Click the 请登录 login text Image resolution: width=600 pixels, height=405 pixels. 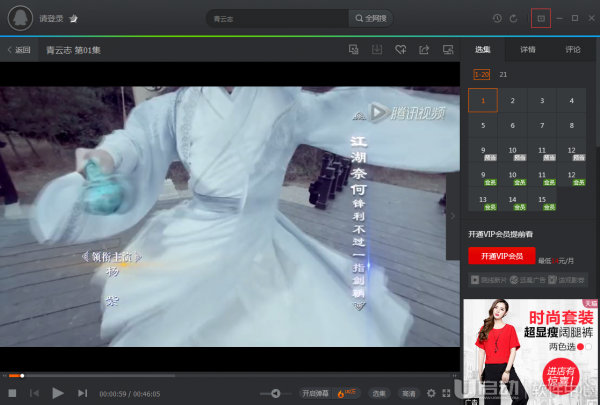pyautogui.click(x=51, y=18)
